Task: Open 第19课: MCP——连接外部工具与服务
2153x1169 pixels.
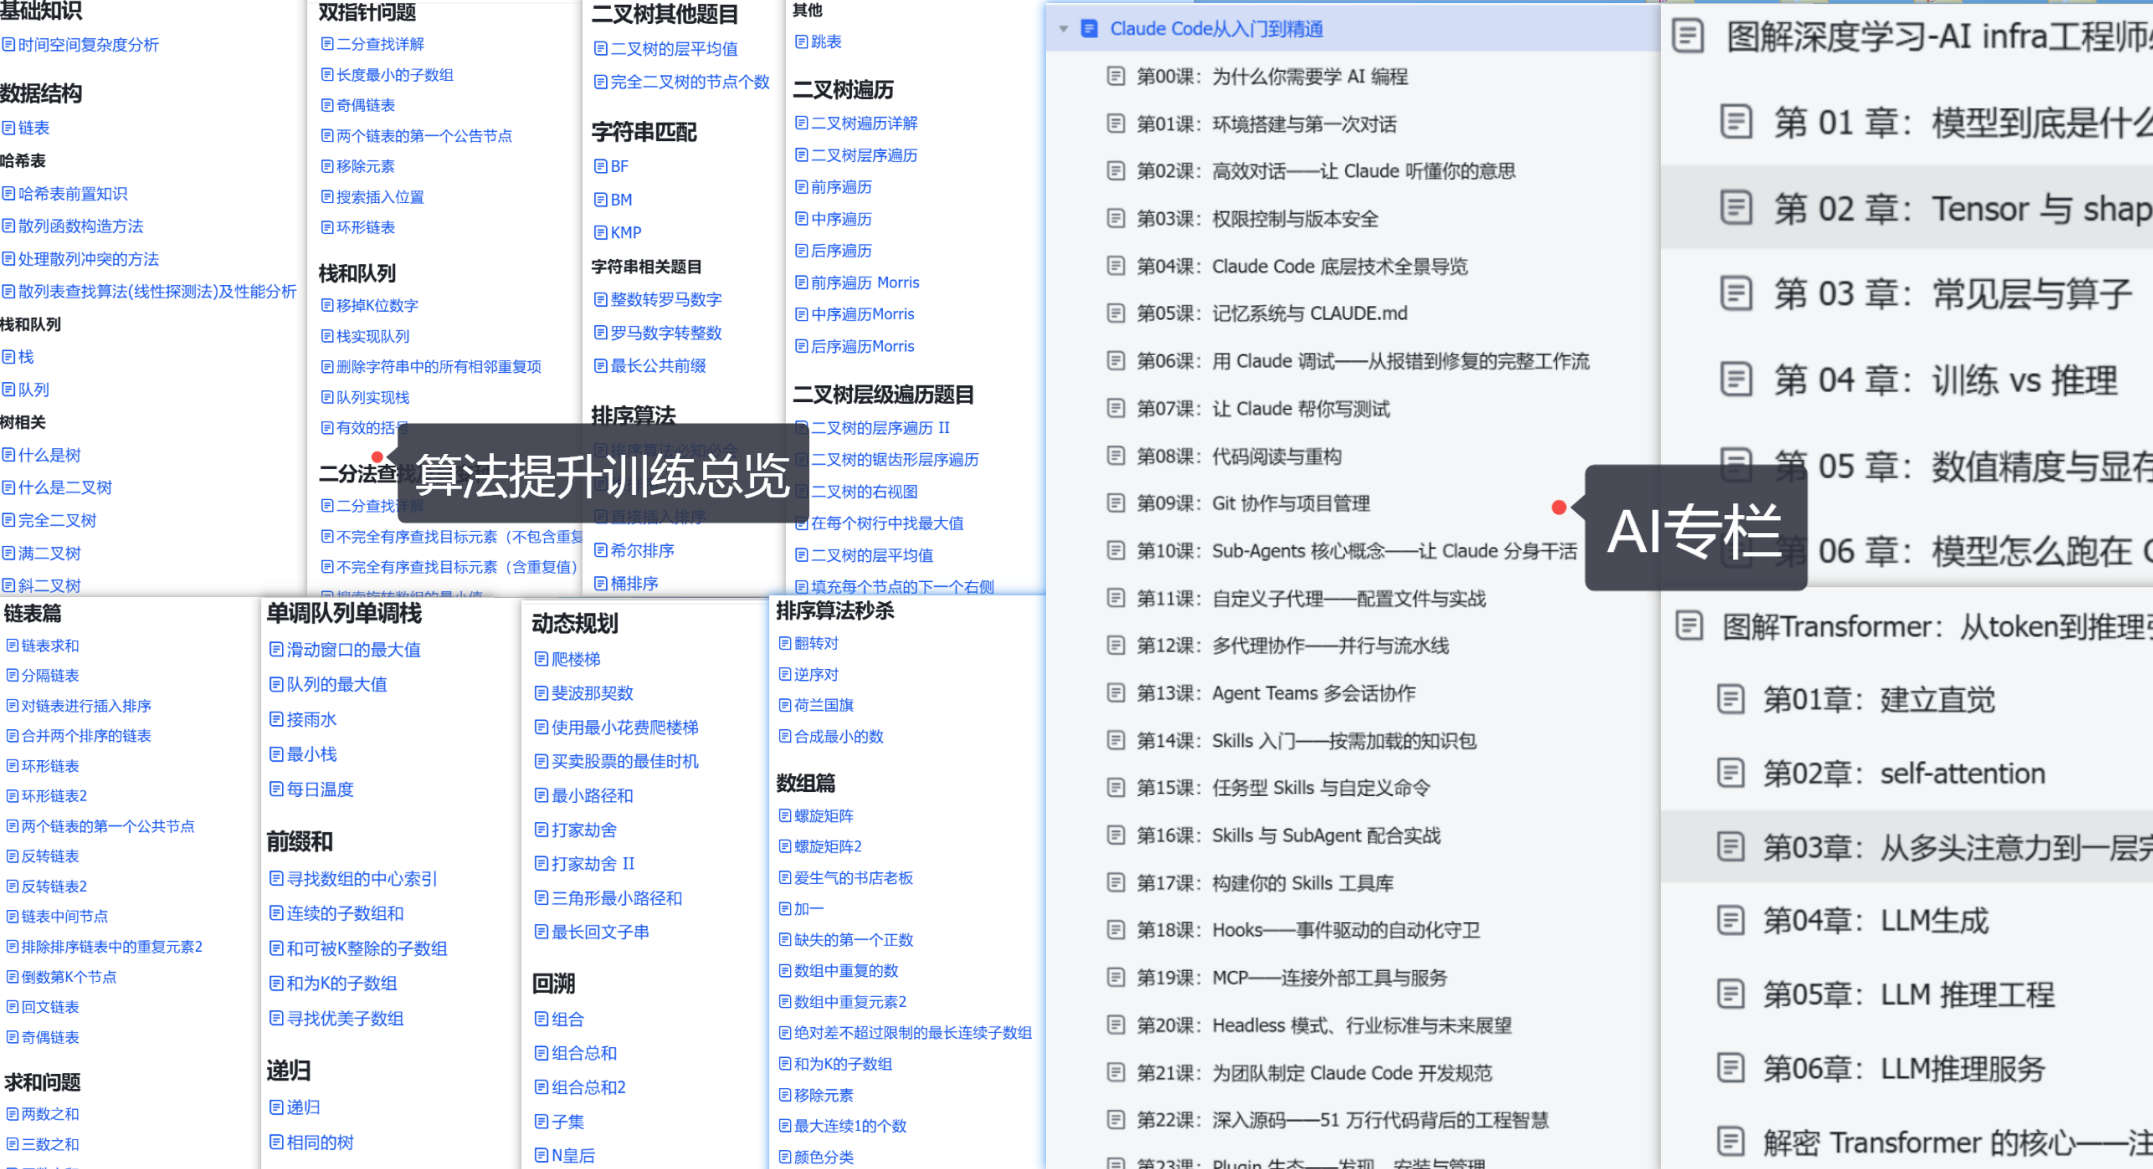Action: coord(1292,977)
